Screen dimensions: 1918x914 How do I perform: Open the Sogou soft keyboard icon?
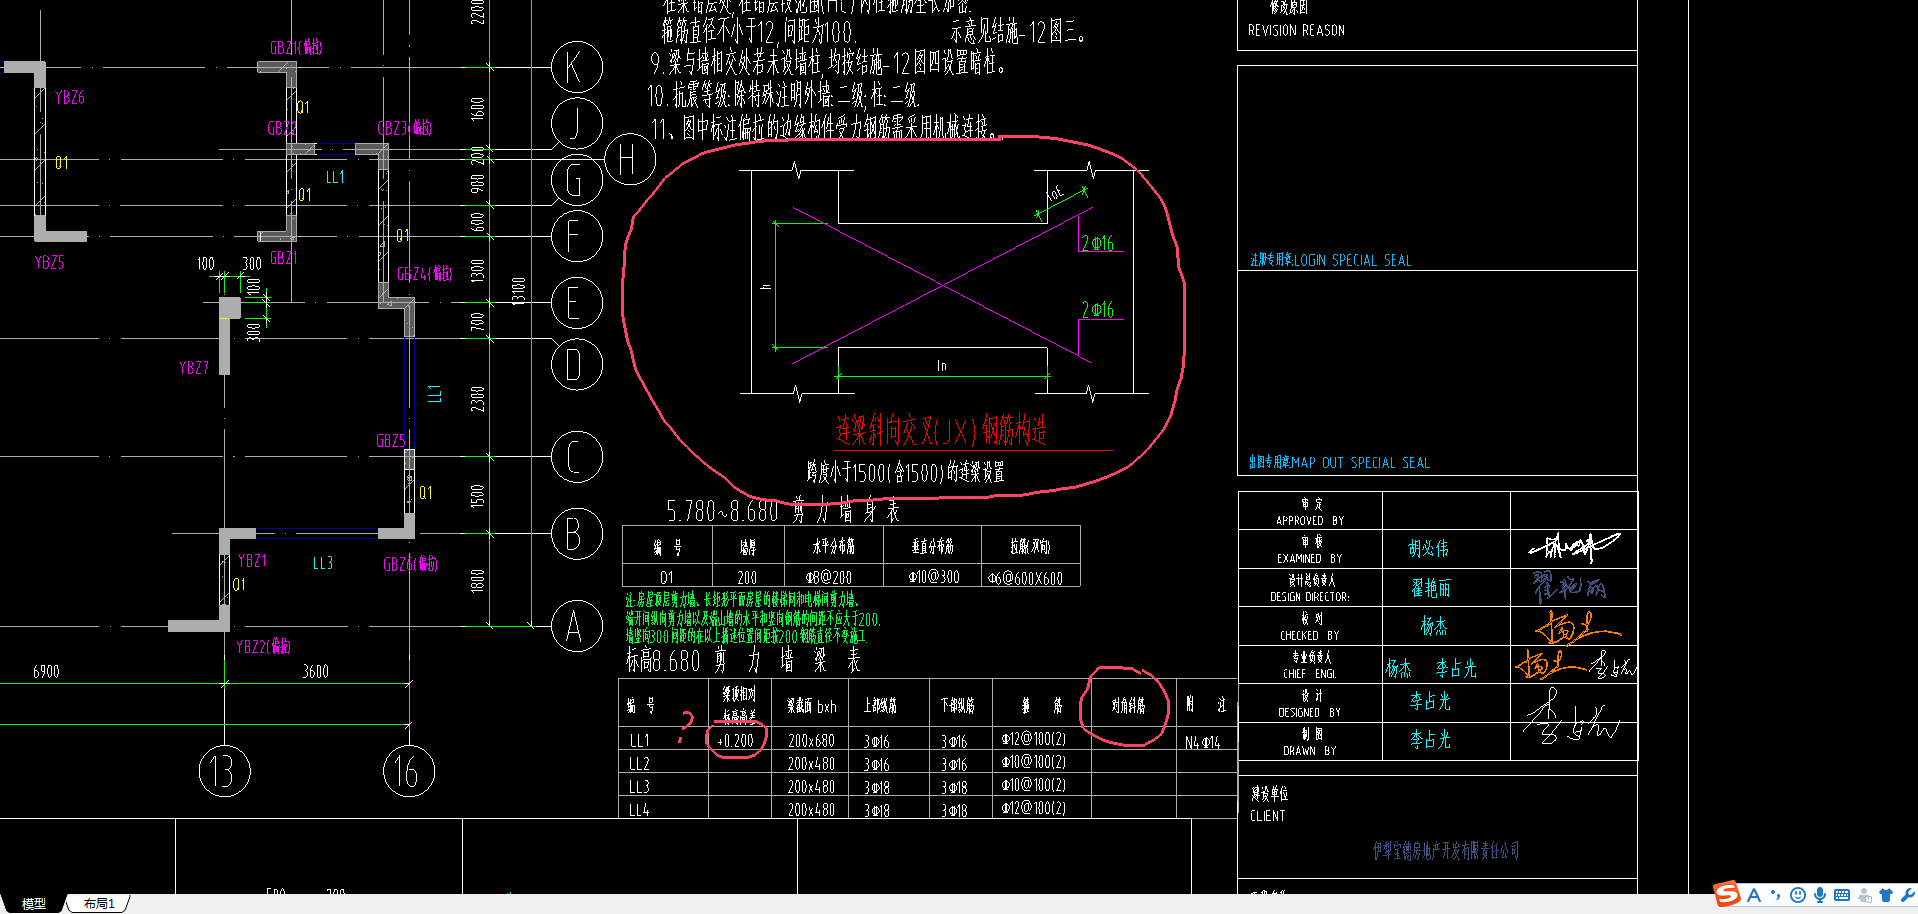click(x=1842, y=895)
